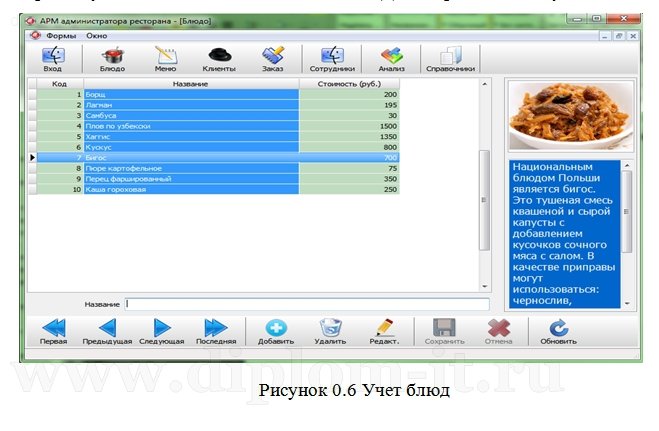
Task: Close the inner Блюдо child window
Action: point(633,36)
